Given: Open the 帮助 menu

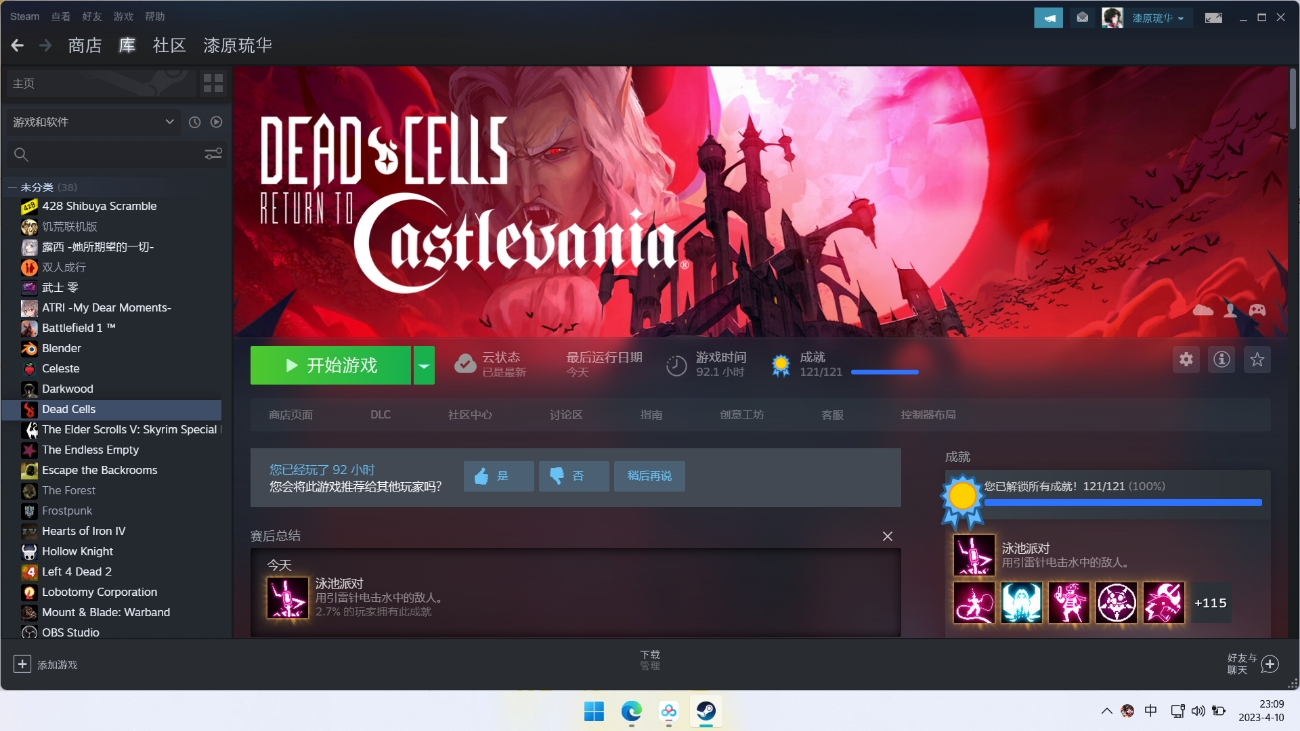Looking at the screenshot, I should click(x=155, y=16).
